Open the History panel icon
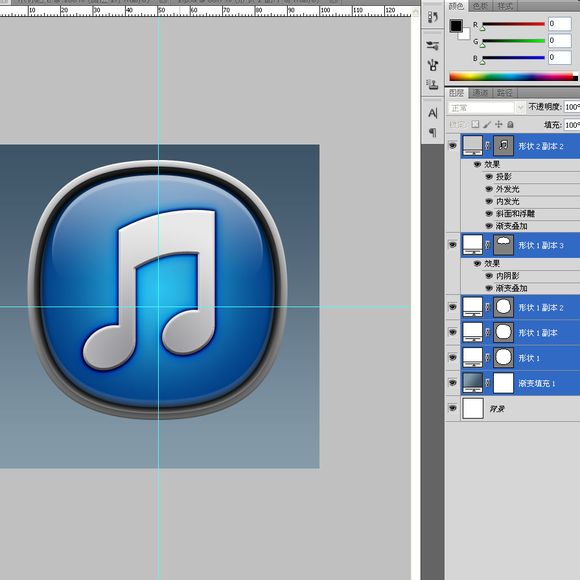Screen dimensions: 580x580 pyautogui.click(x=432, y=17)
